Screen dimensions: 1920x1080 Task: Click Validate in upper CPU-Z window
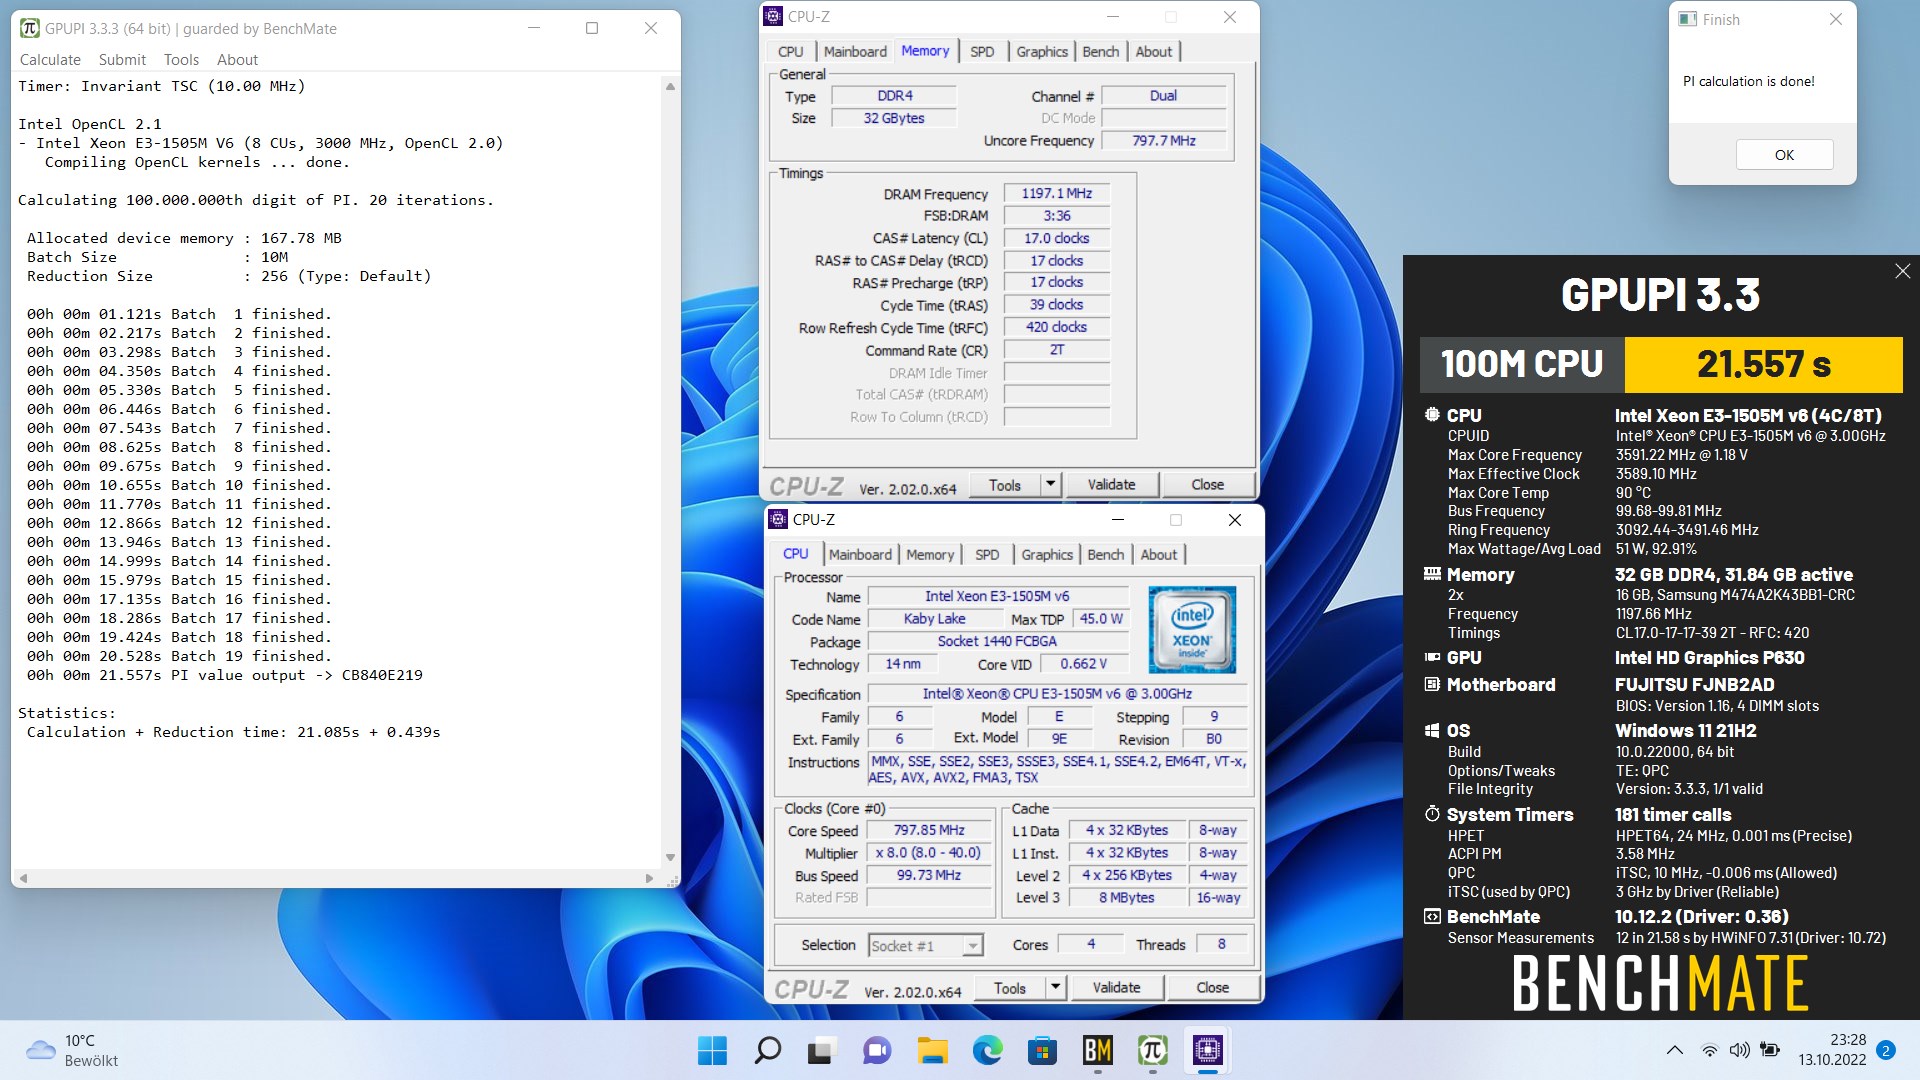pyautogui.click(x=1111, y=485)
